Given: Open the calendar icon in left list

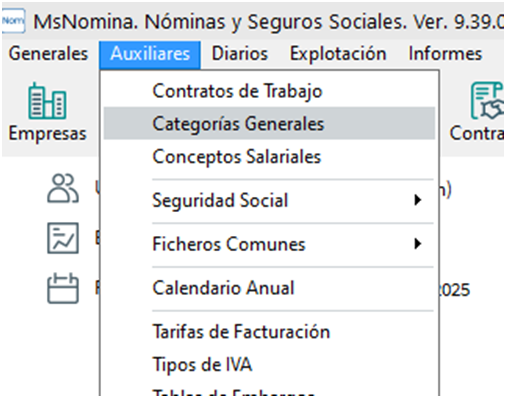Looking at the screenshot, I should (63, 288).
